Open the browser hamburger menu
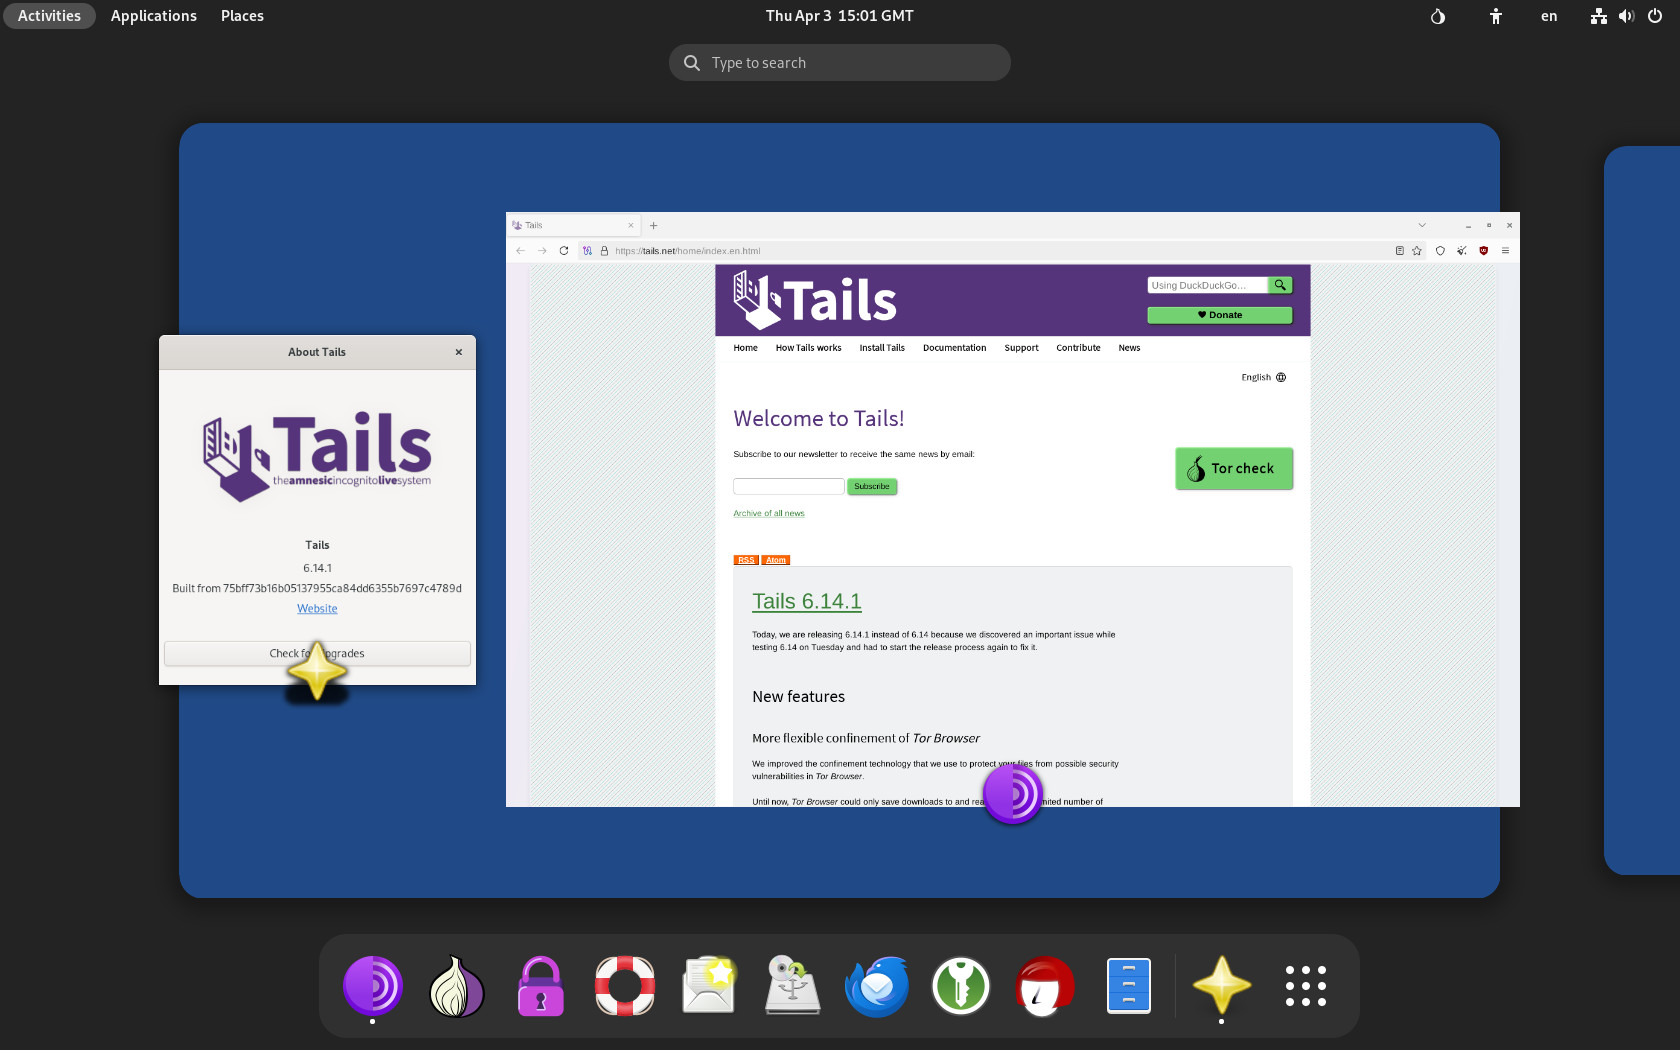1680x1050 pixels. (x=1505, y=251)
